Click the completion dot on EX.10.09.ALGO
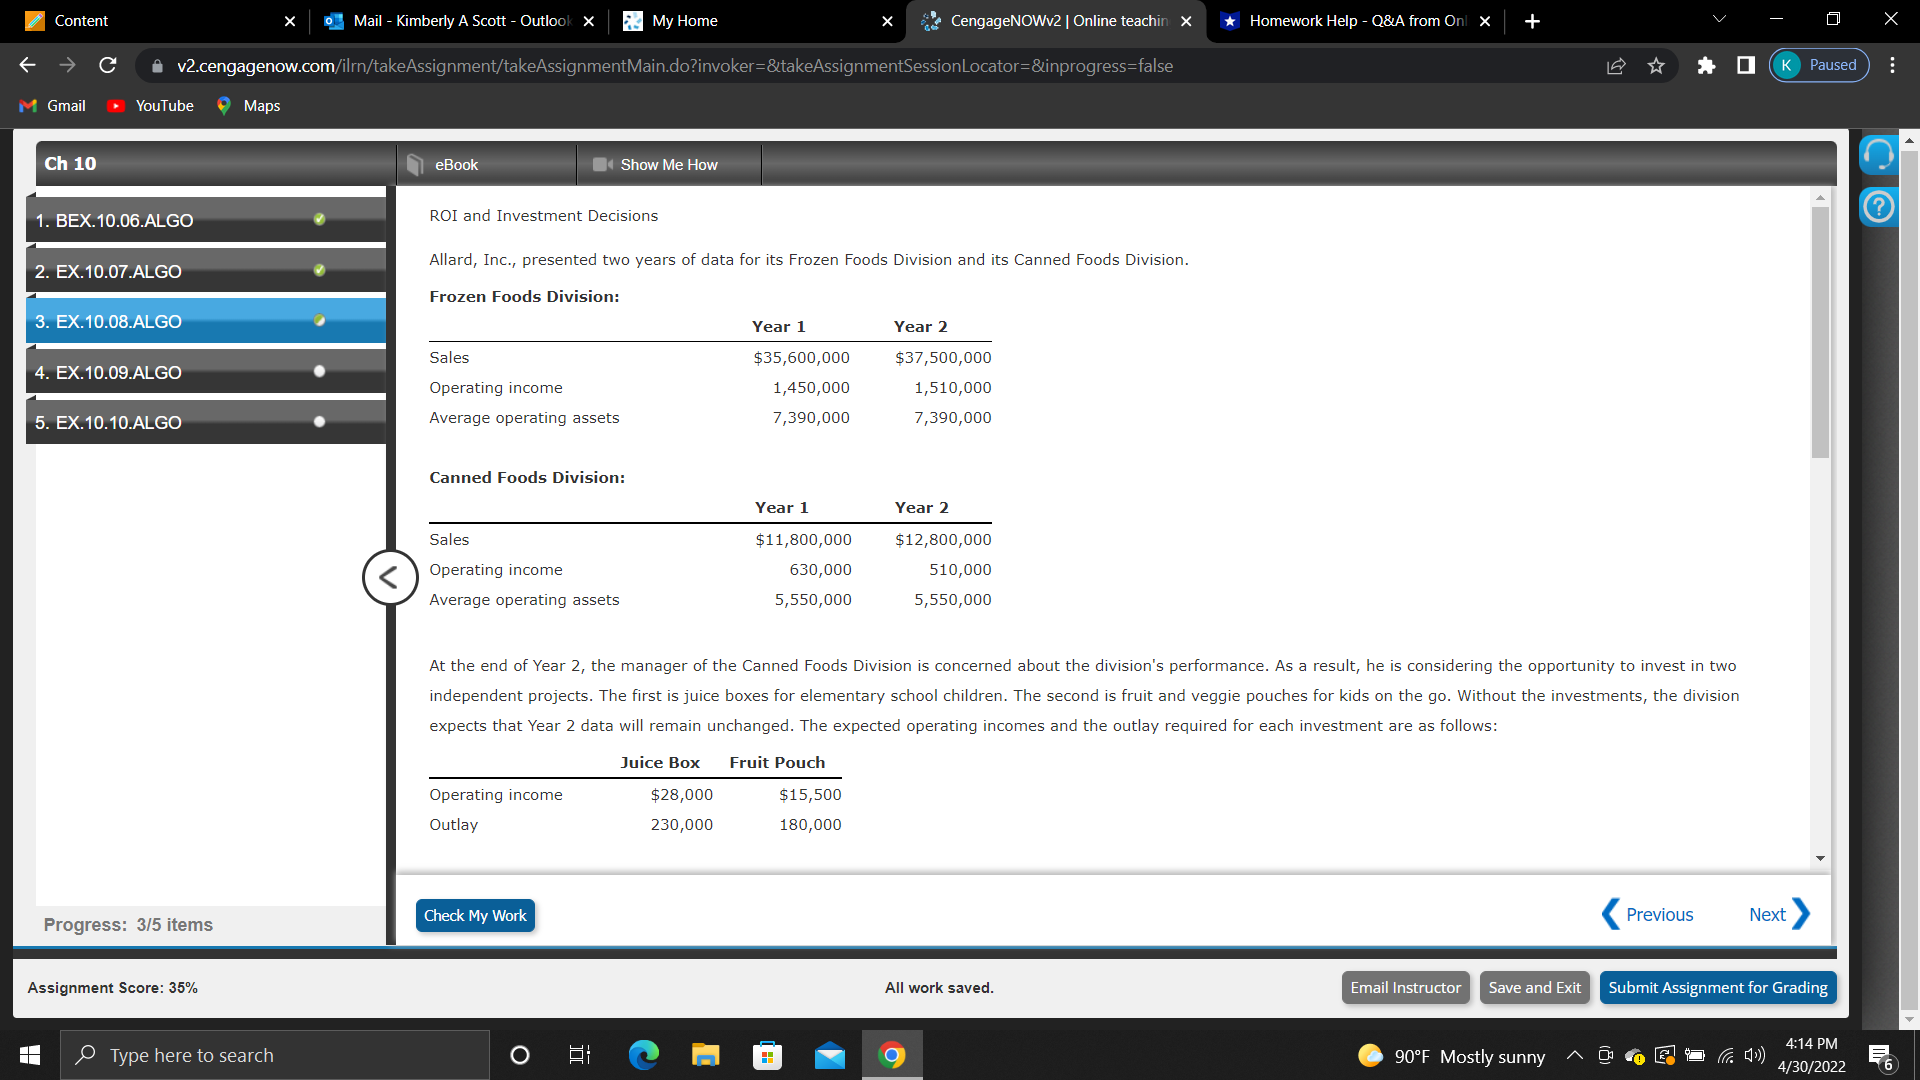1920x1080 pixels. (x=319, y=371)
